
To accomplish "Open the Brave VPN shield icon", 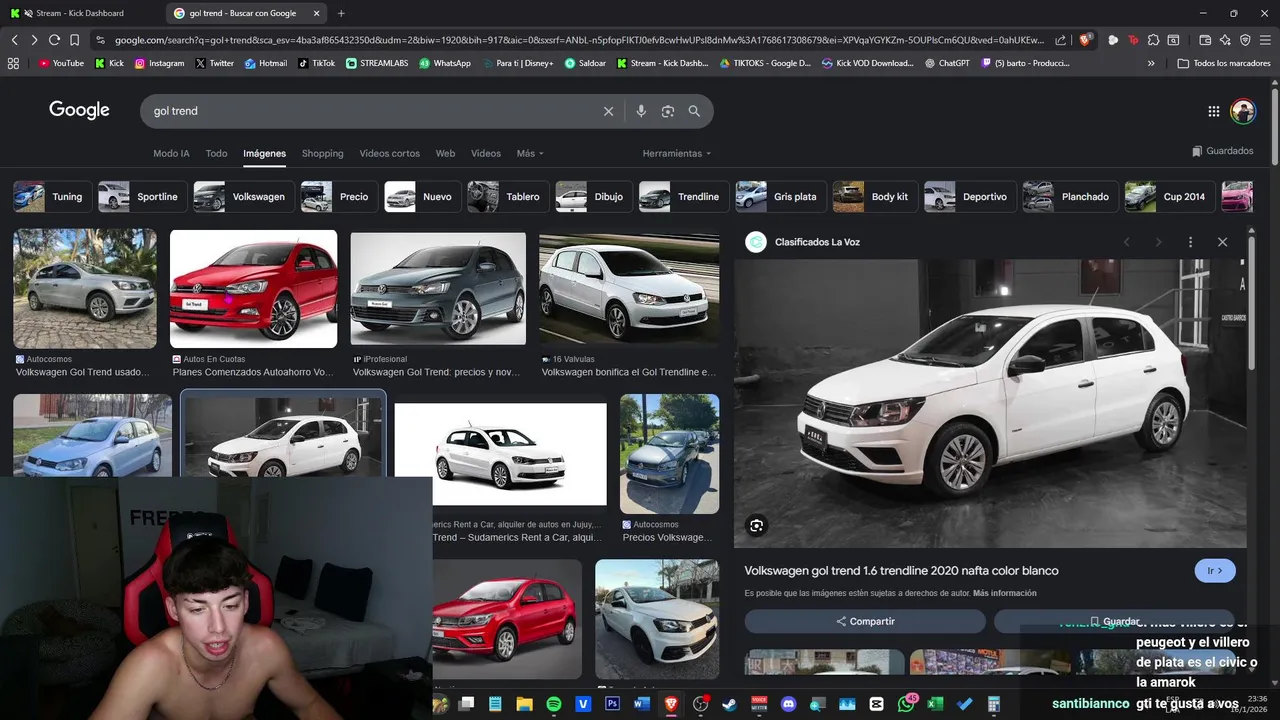I will tap(1245, 40).
